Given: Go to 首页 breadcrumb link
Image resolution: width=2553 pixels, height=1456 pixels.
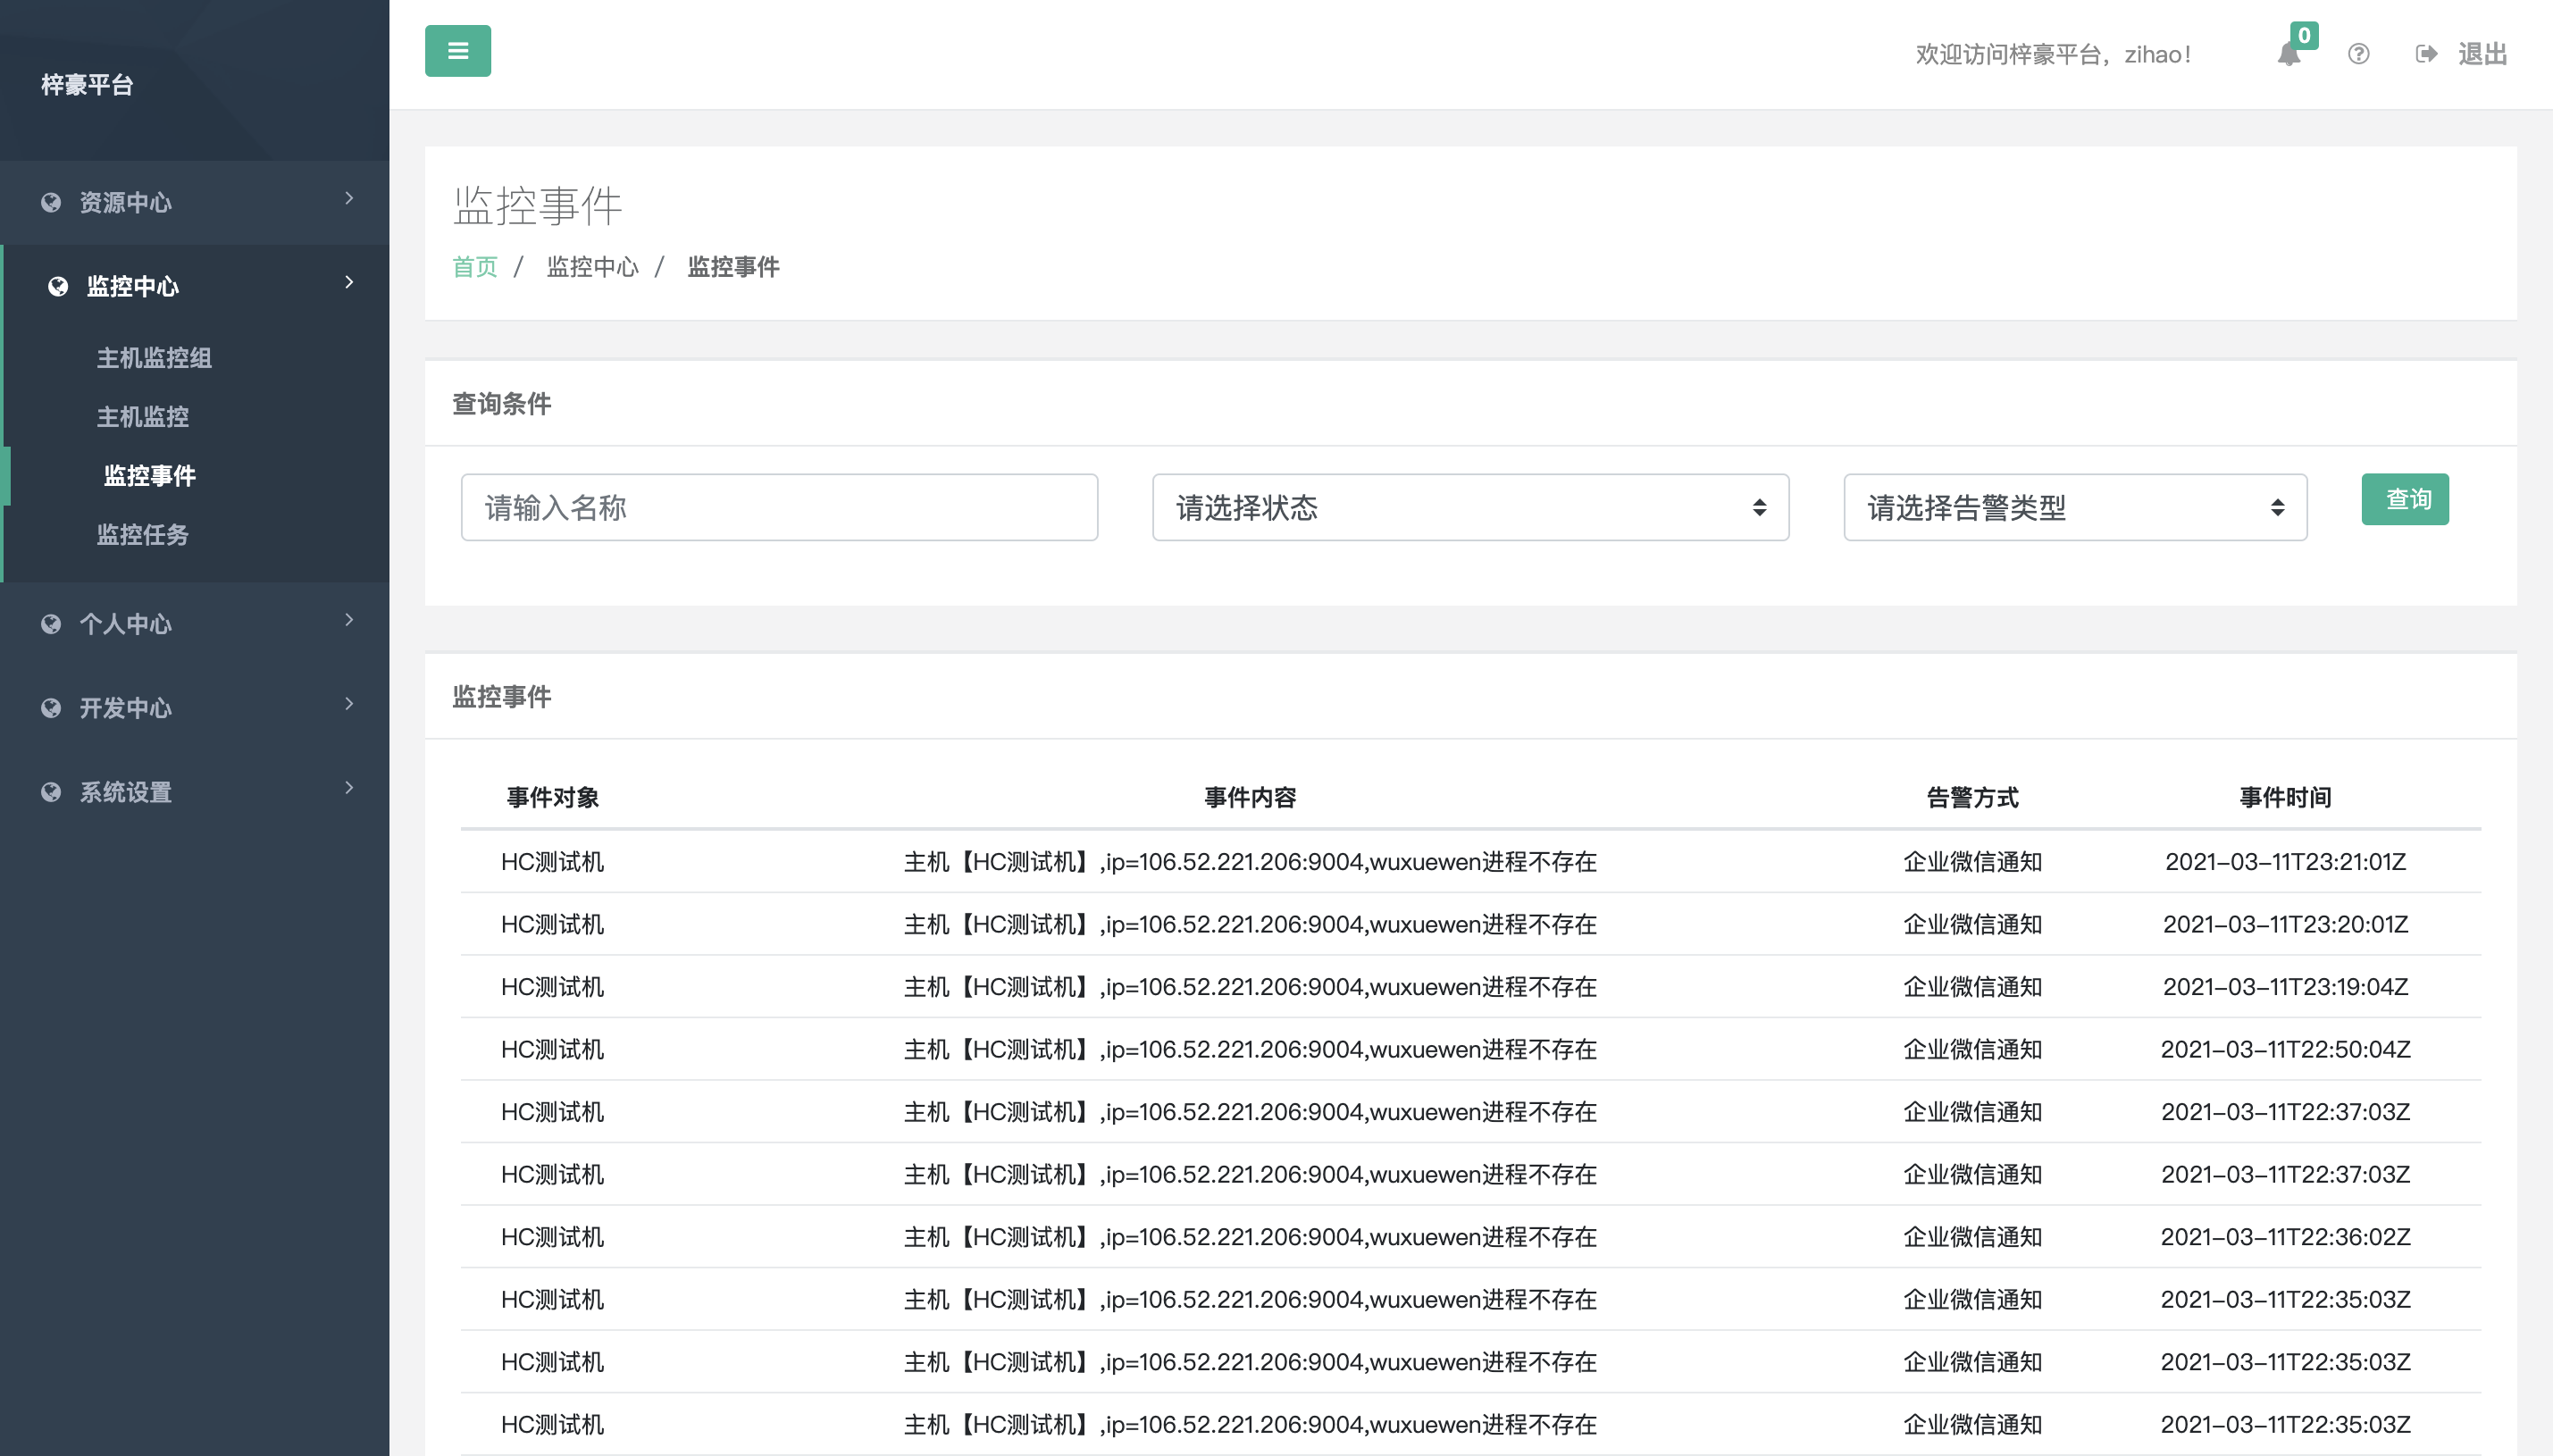Looking at the screenshot, I should click(x=474, y=267).
